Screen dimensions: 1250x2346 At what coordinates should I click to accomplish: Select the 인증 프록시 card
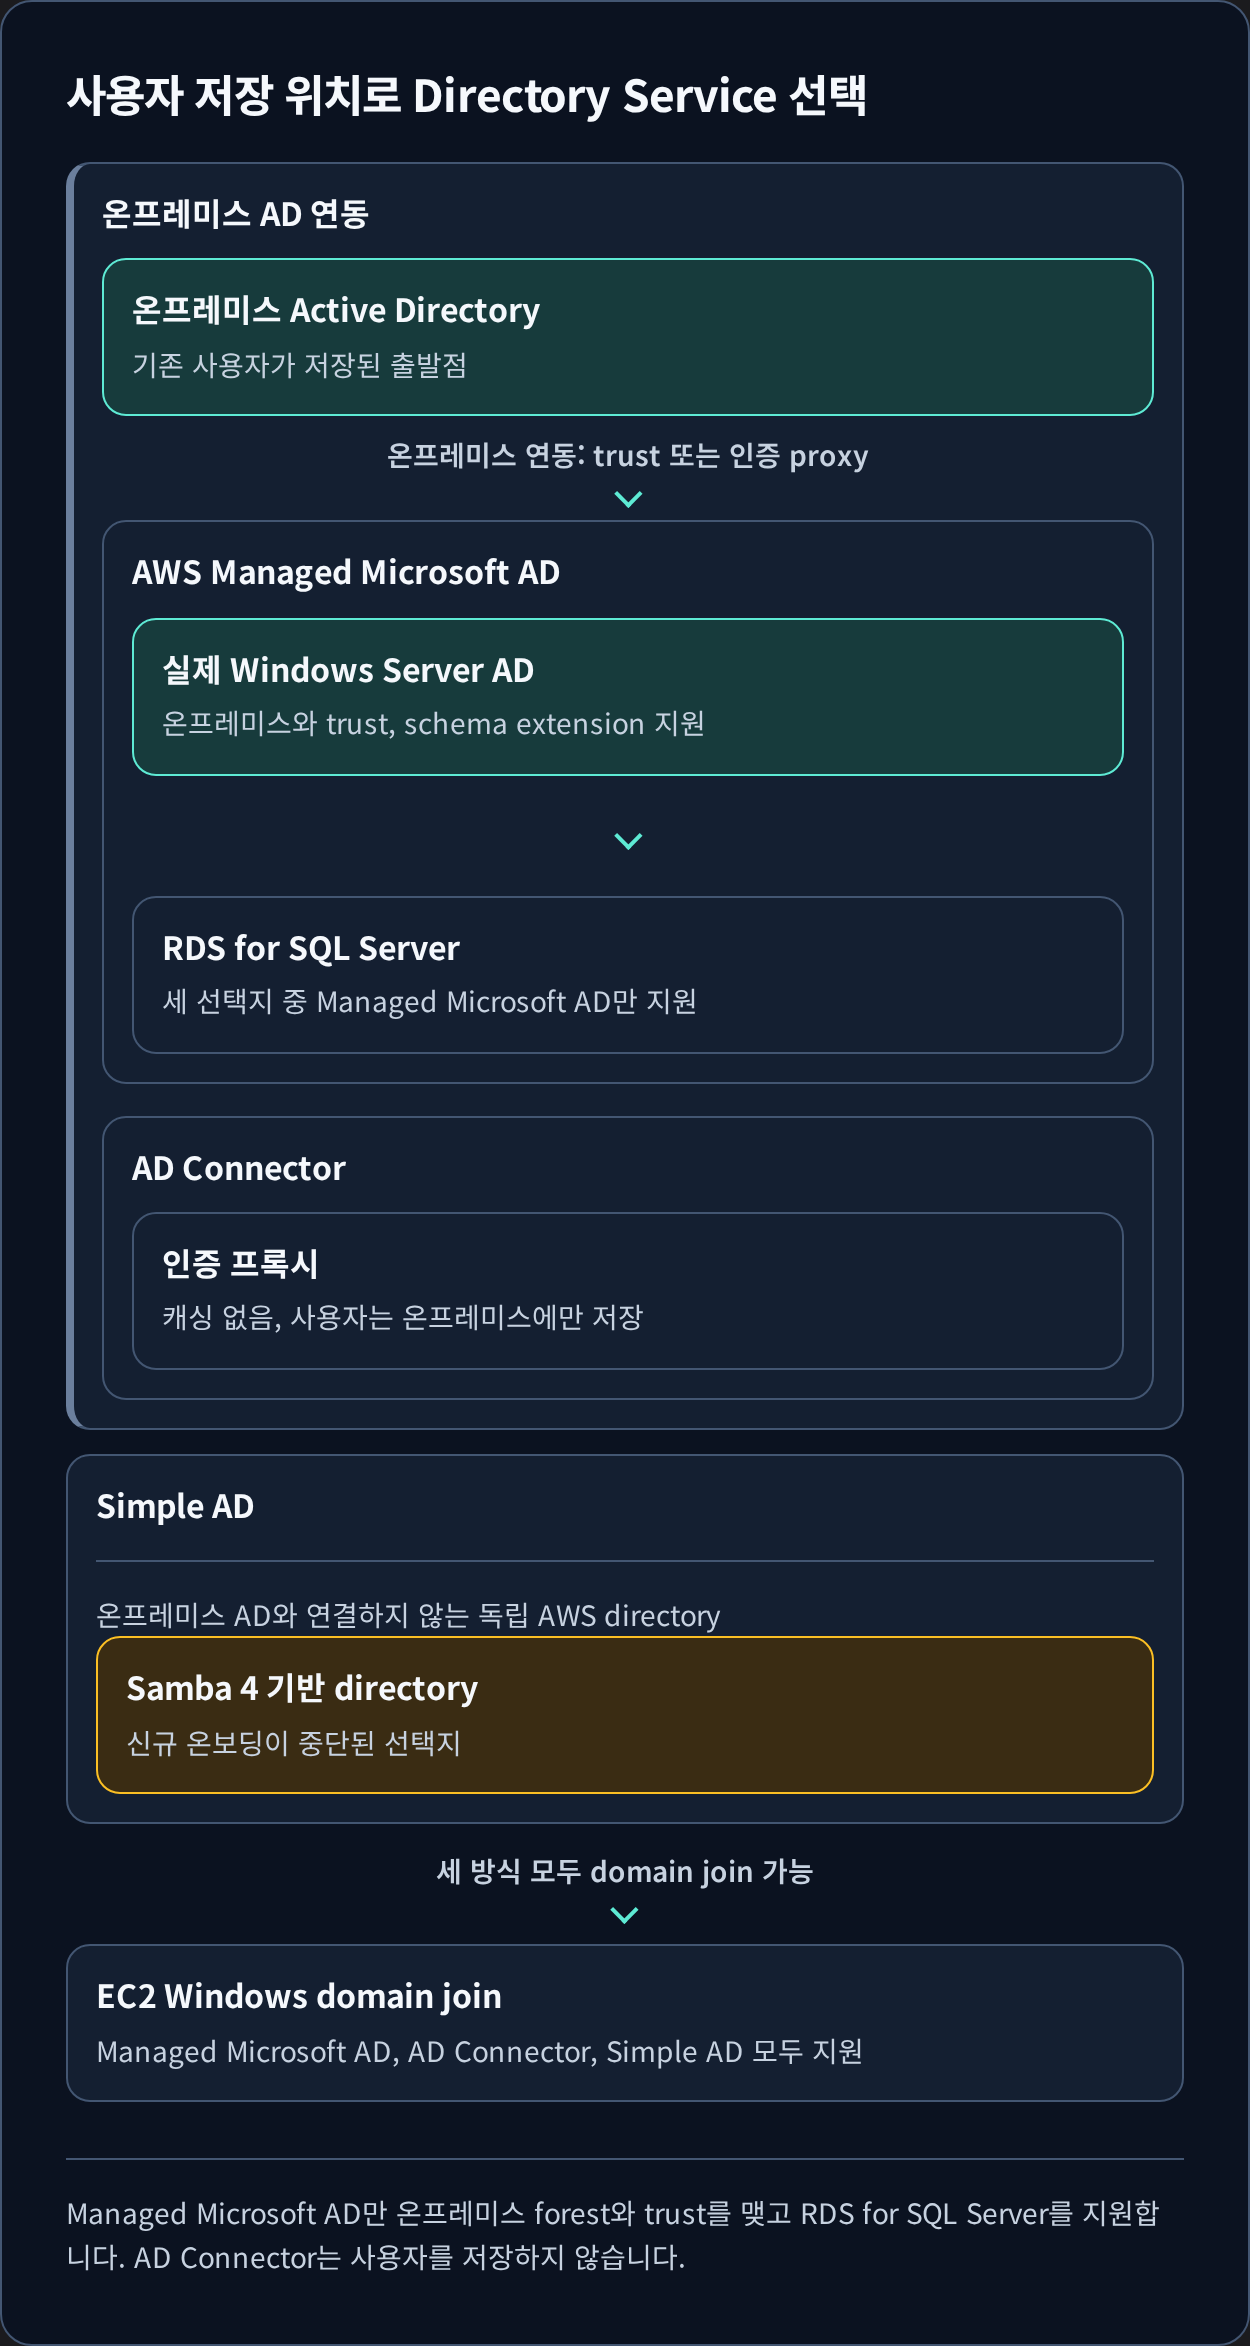pyautogui.click(x=628, y=1291)
